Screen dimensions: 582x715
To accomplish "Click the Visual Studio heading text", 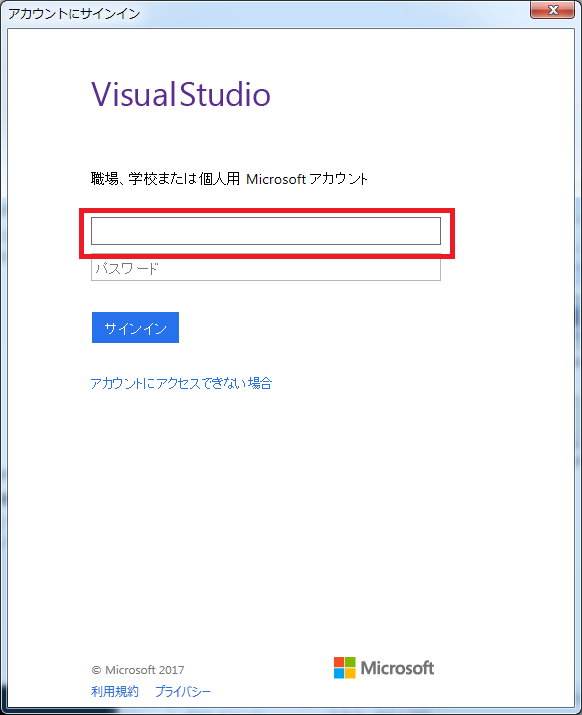I will [x=181, y=94].
